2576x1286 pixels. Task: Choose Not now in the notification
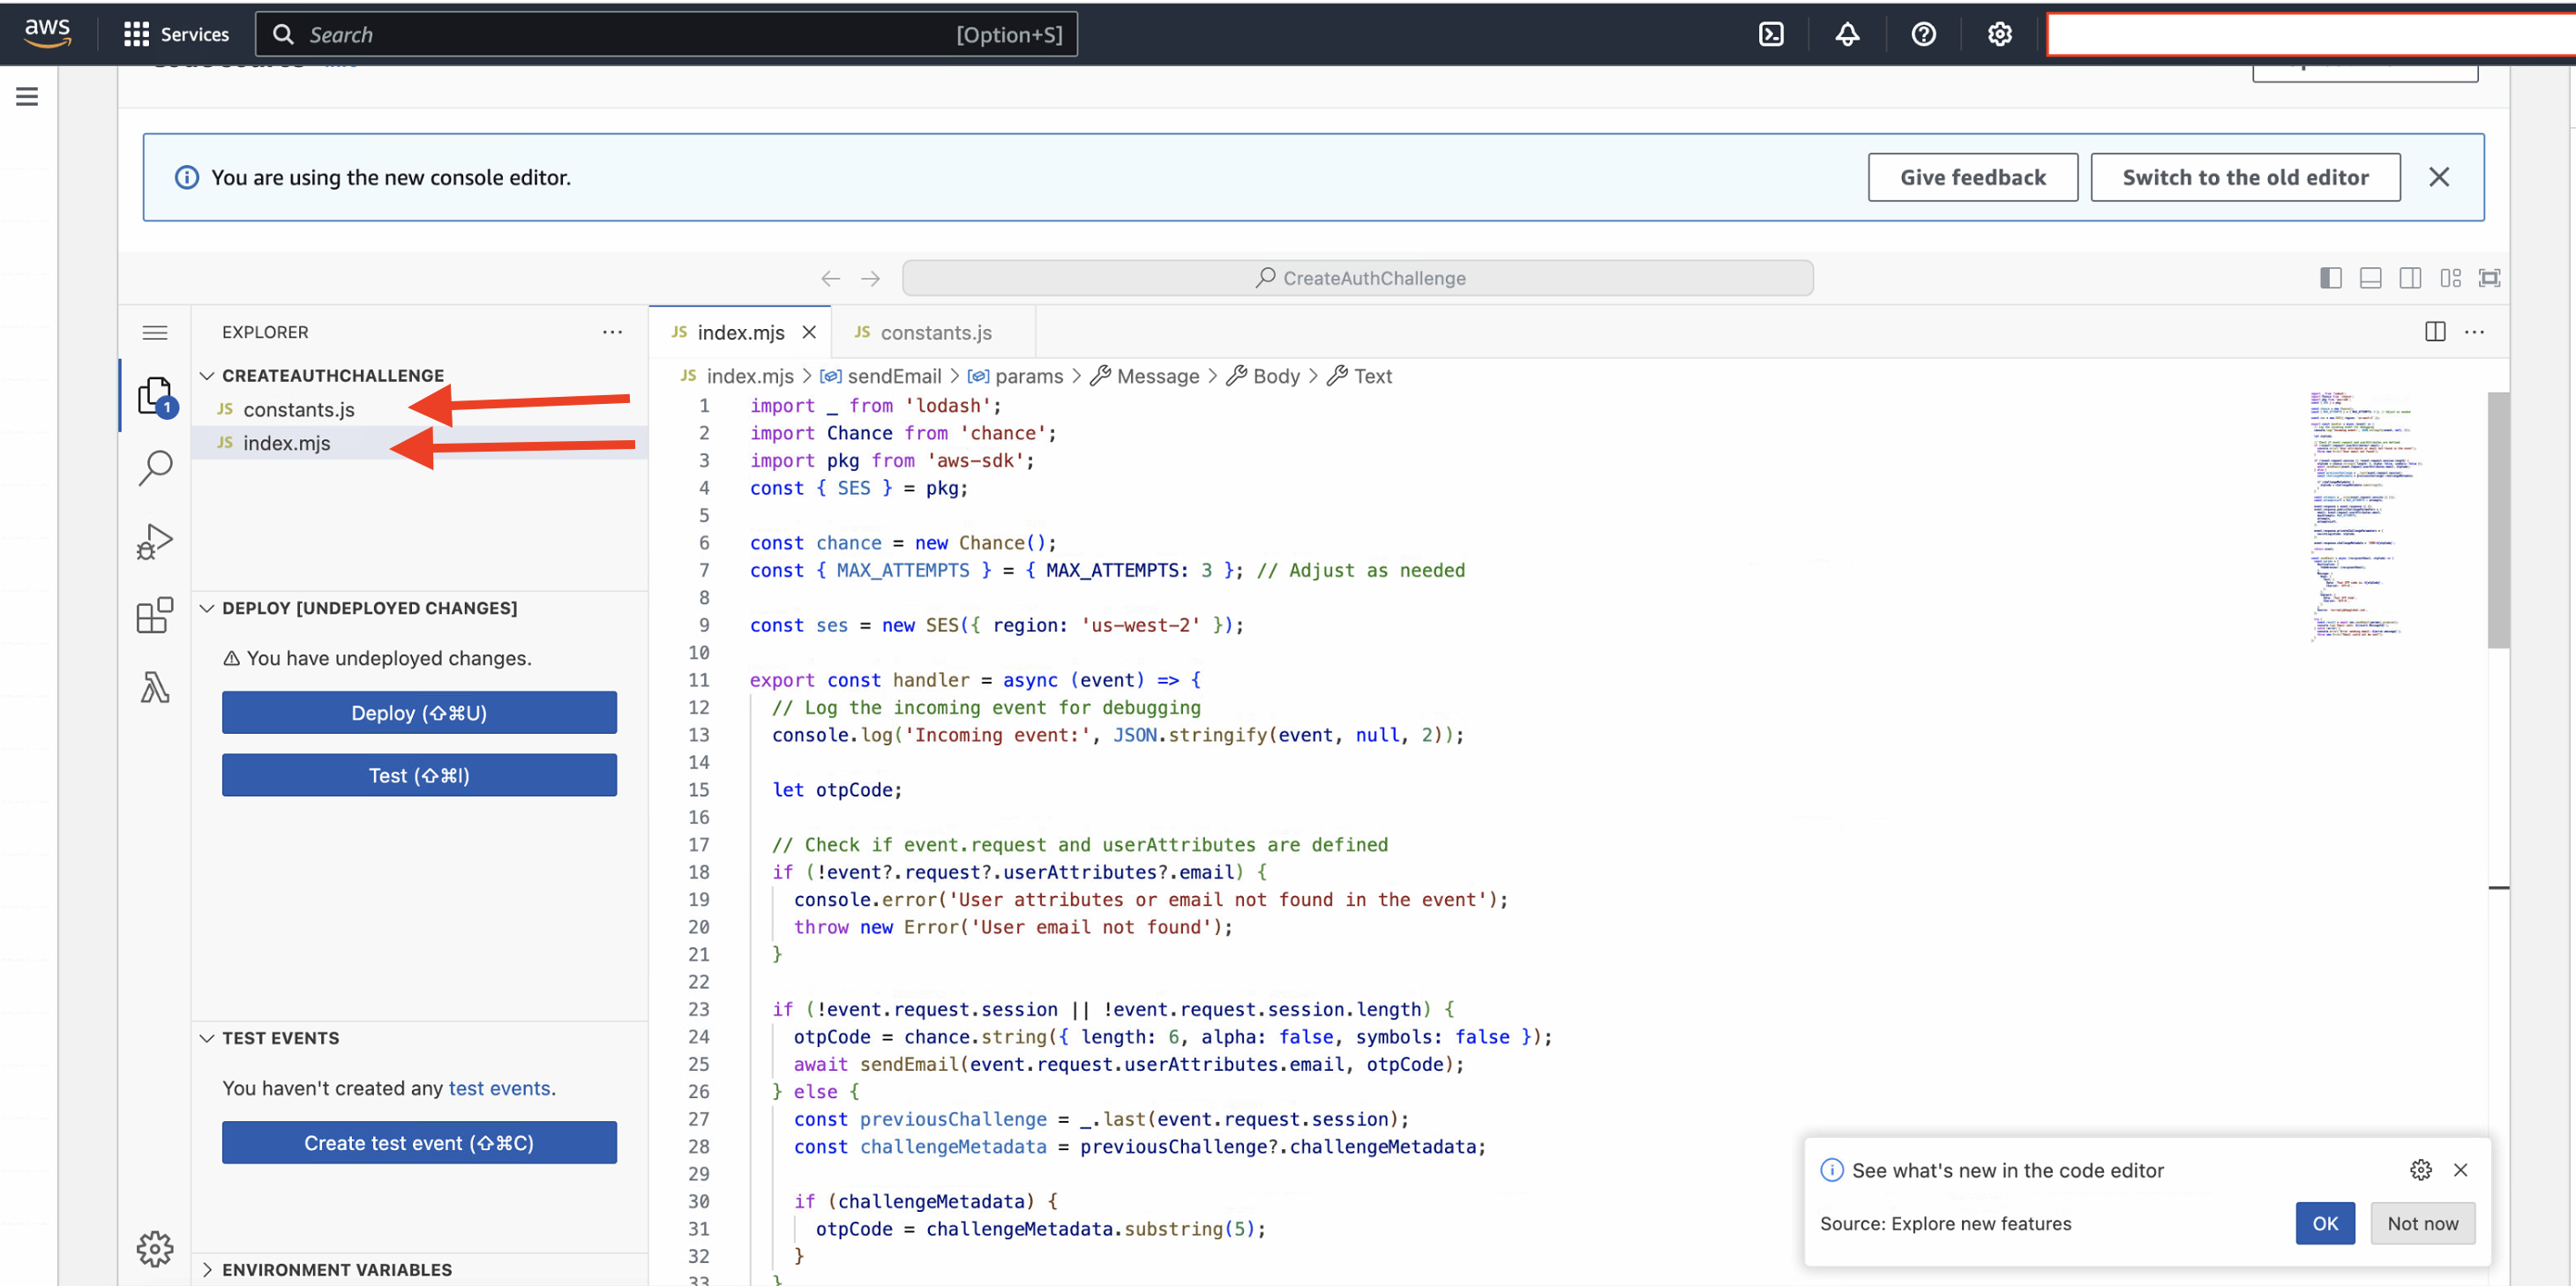click(x=2422, y=1224)
